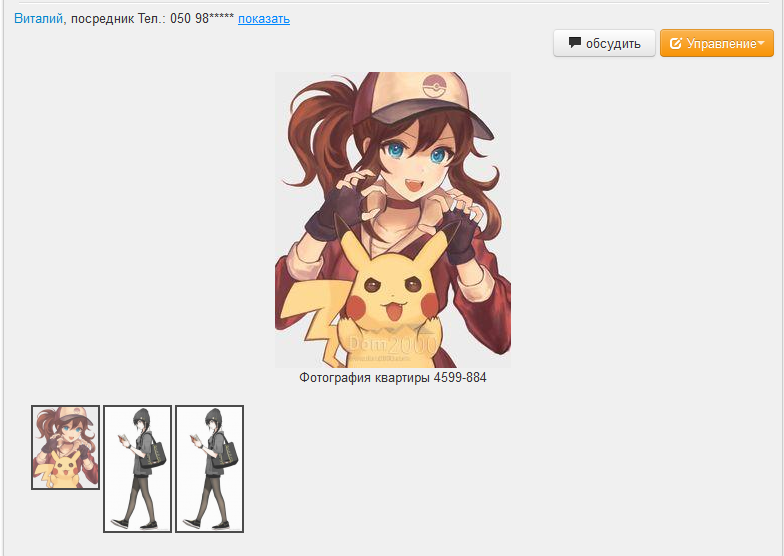
Task: Select the last walking girl thumbnail
Action: pyautogui.click(x=210, y=469)
